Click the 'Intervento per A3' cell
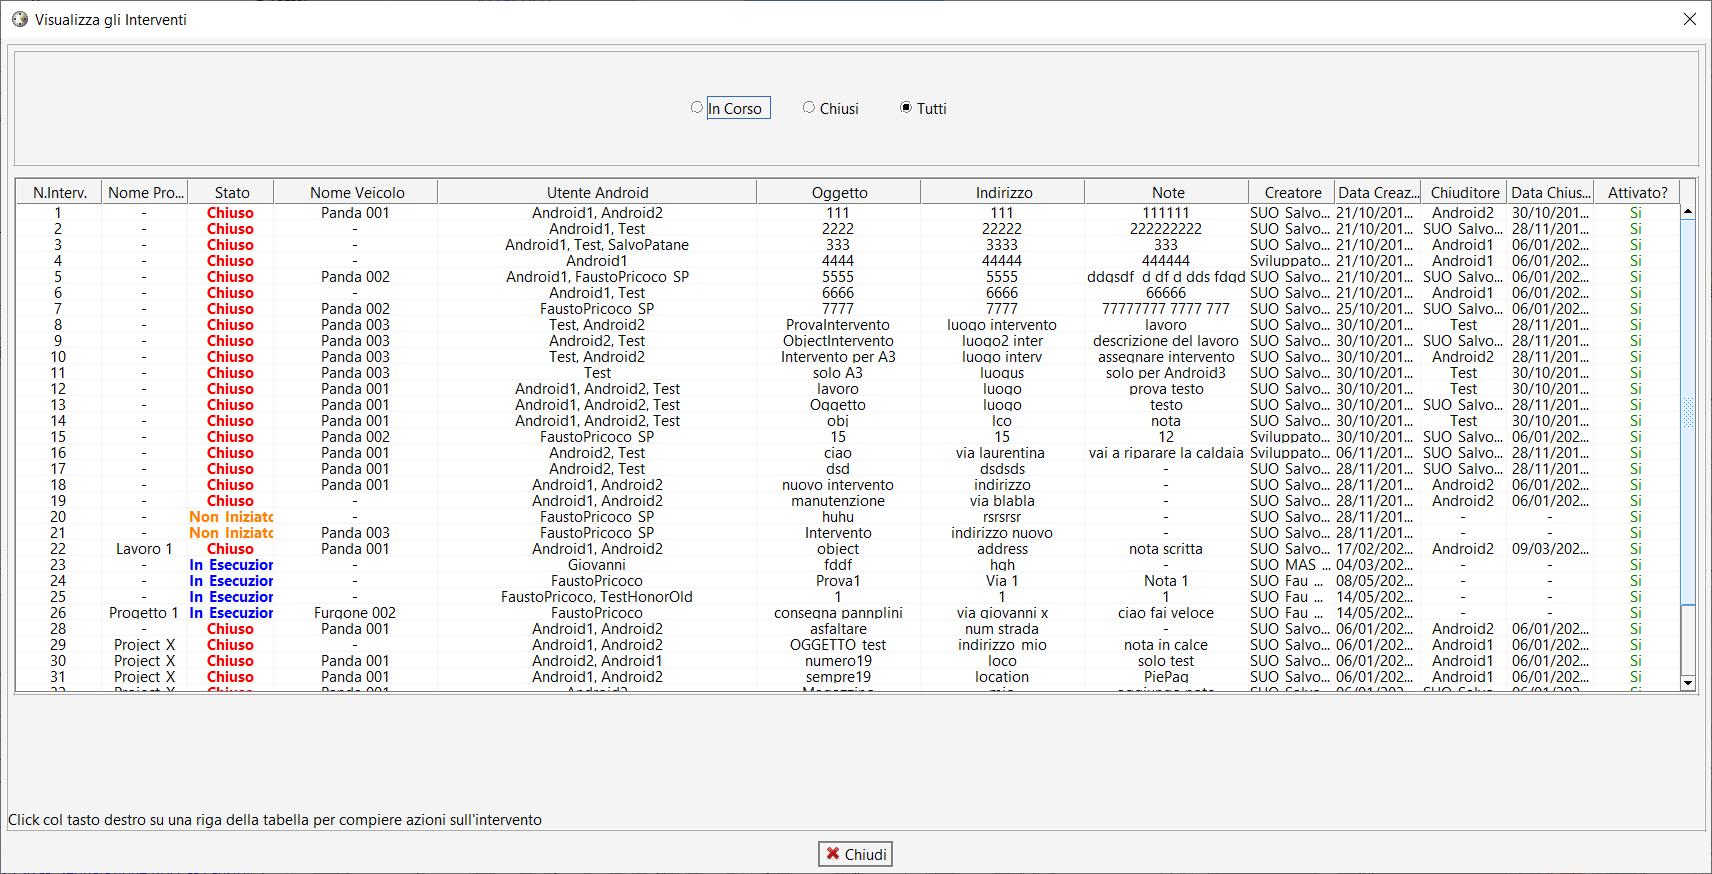The height and width of the screenshot is (874, 1712). (838, 357)
